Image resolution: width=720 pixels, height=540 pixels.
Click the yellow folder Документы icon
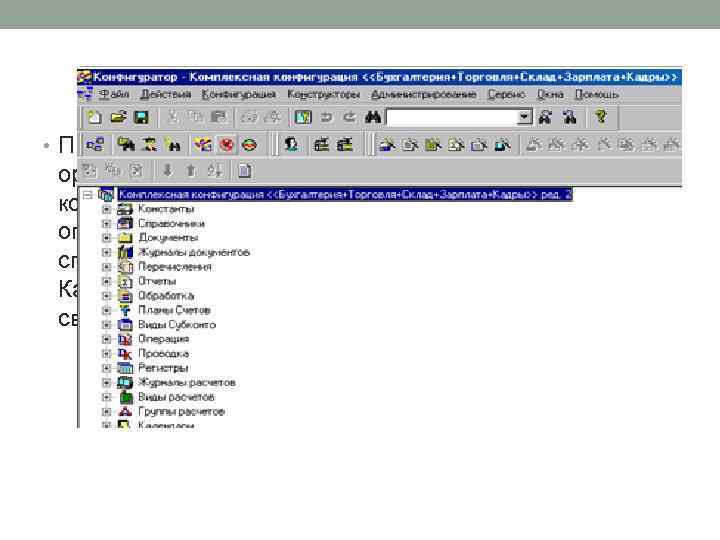point(125,238)
